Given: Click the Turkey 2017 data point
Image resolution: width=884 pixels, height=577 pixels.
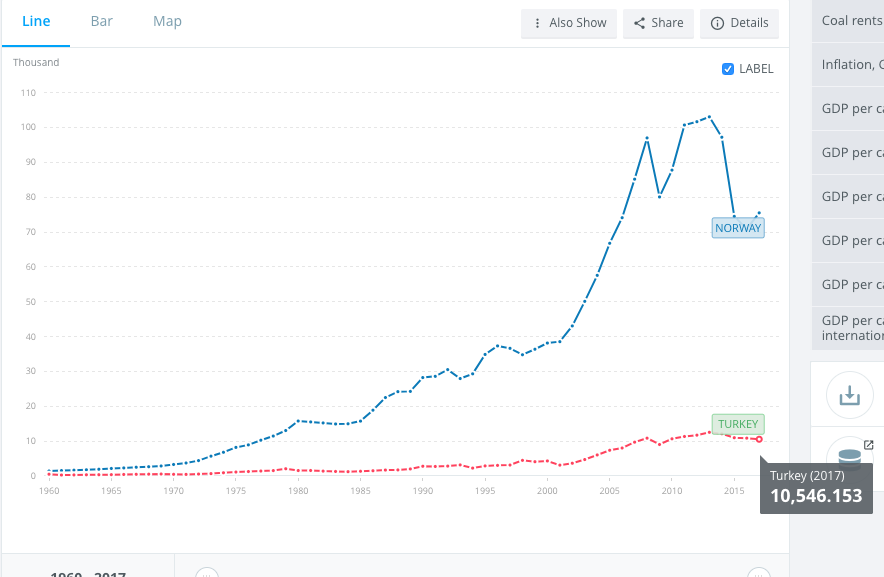Looking at the screenshot, I should tap(759, 439).
